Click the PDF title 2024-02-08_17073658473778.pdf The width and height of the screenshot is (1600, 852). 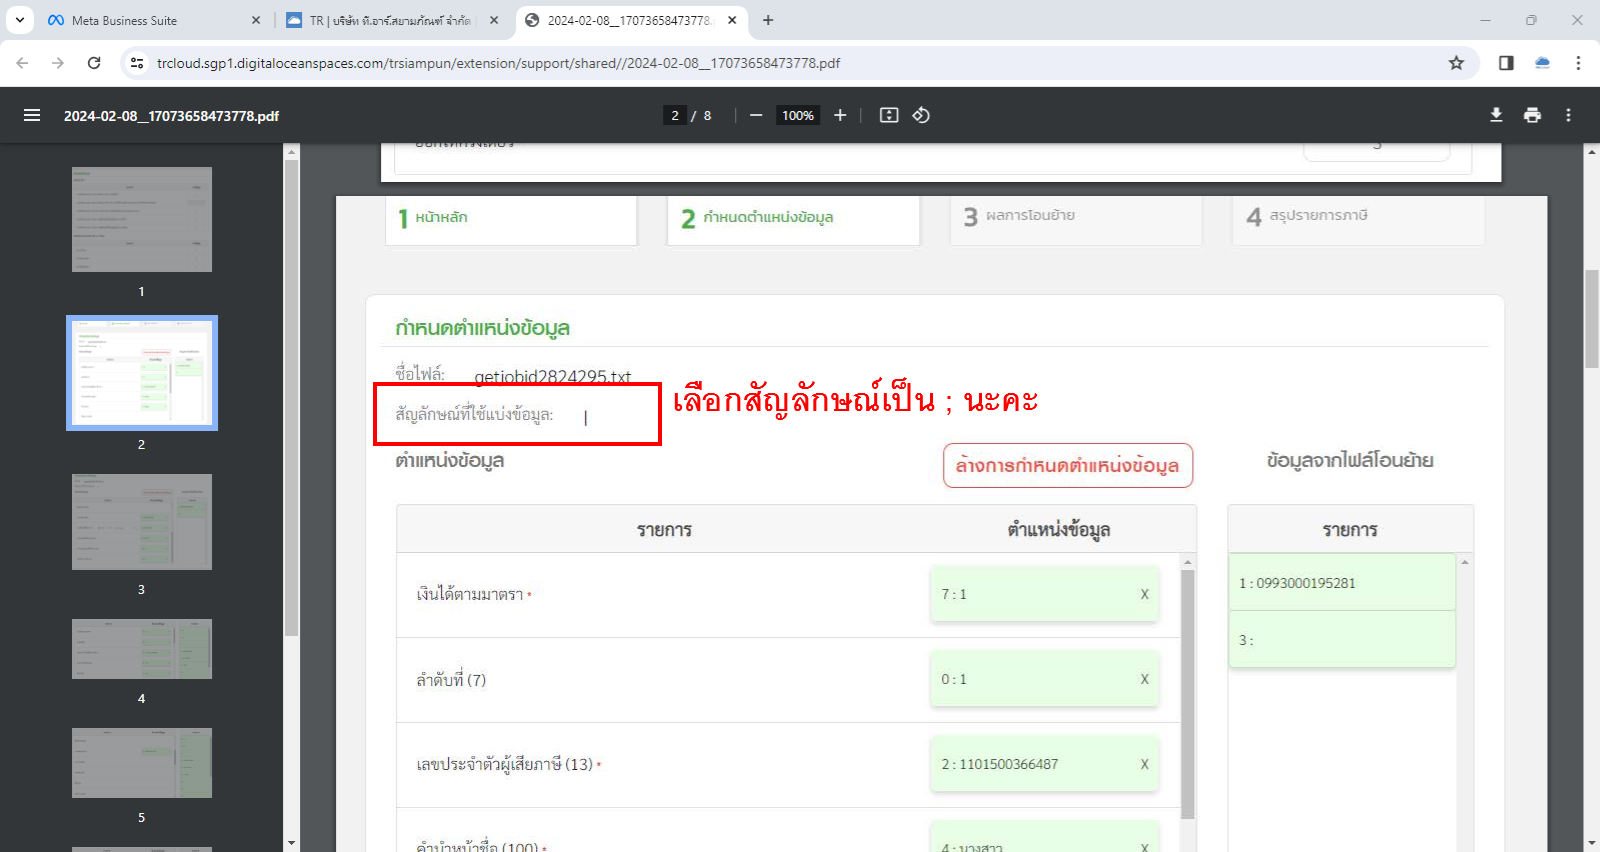[x=171, y=116]
